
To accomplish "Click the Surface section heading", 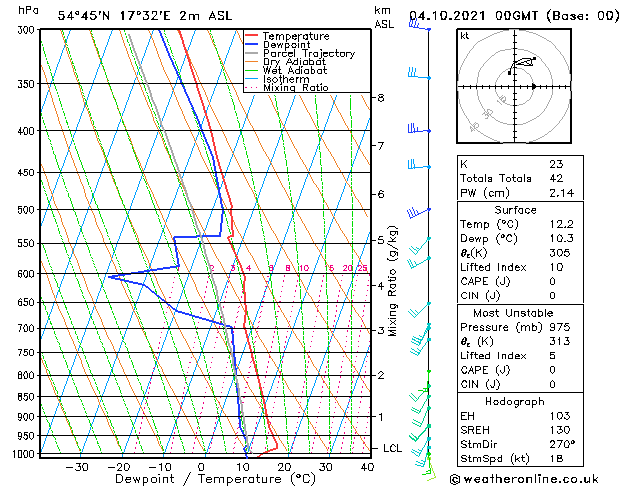I will click(x=514, y=211).
